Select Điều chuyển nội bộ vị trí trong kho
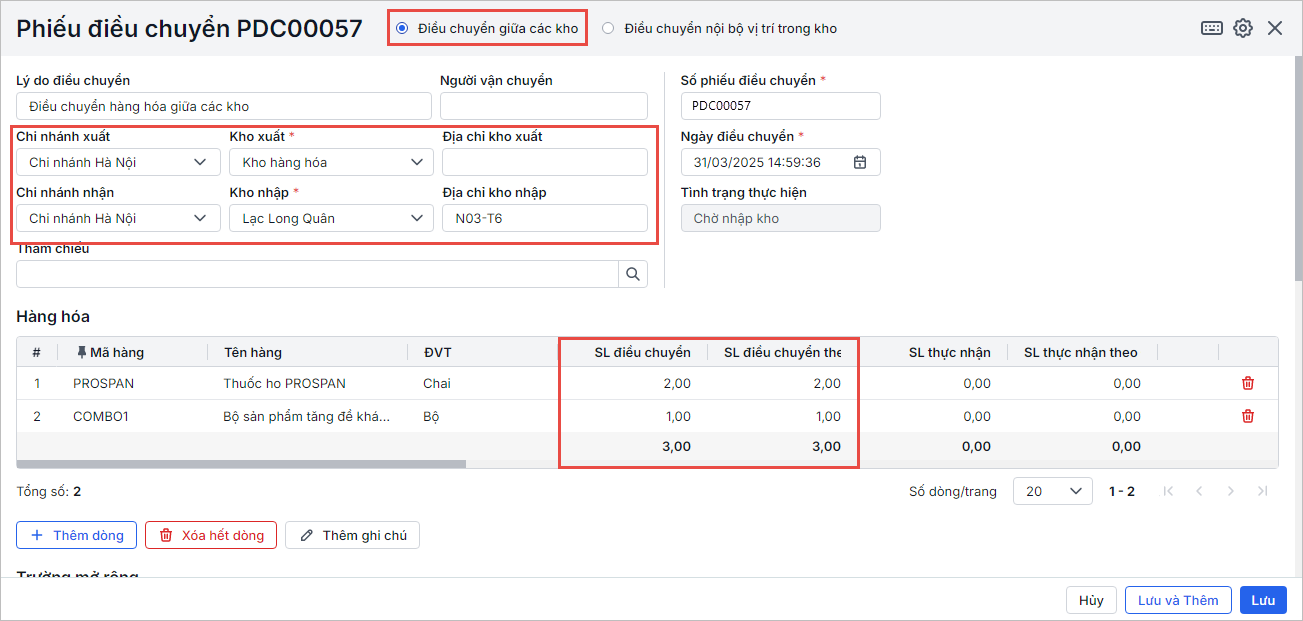 click(608, 28)
